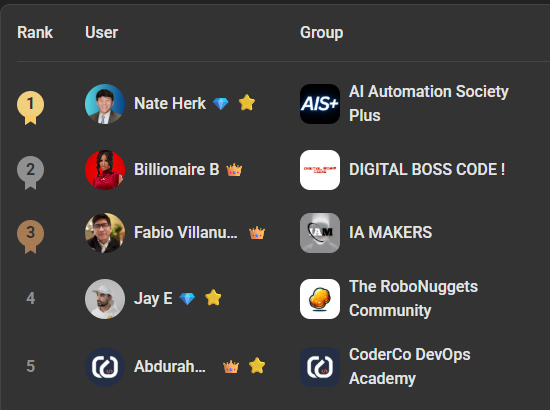Open Nate Herk's profile avatar

pyautogui.click(x=105, y=104)
